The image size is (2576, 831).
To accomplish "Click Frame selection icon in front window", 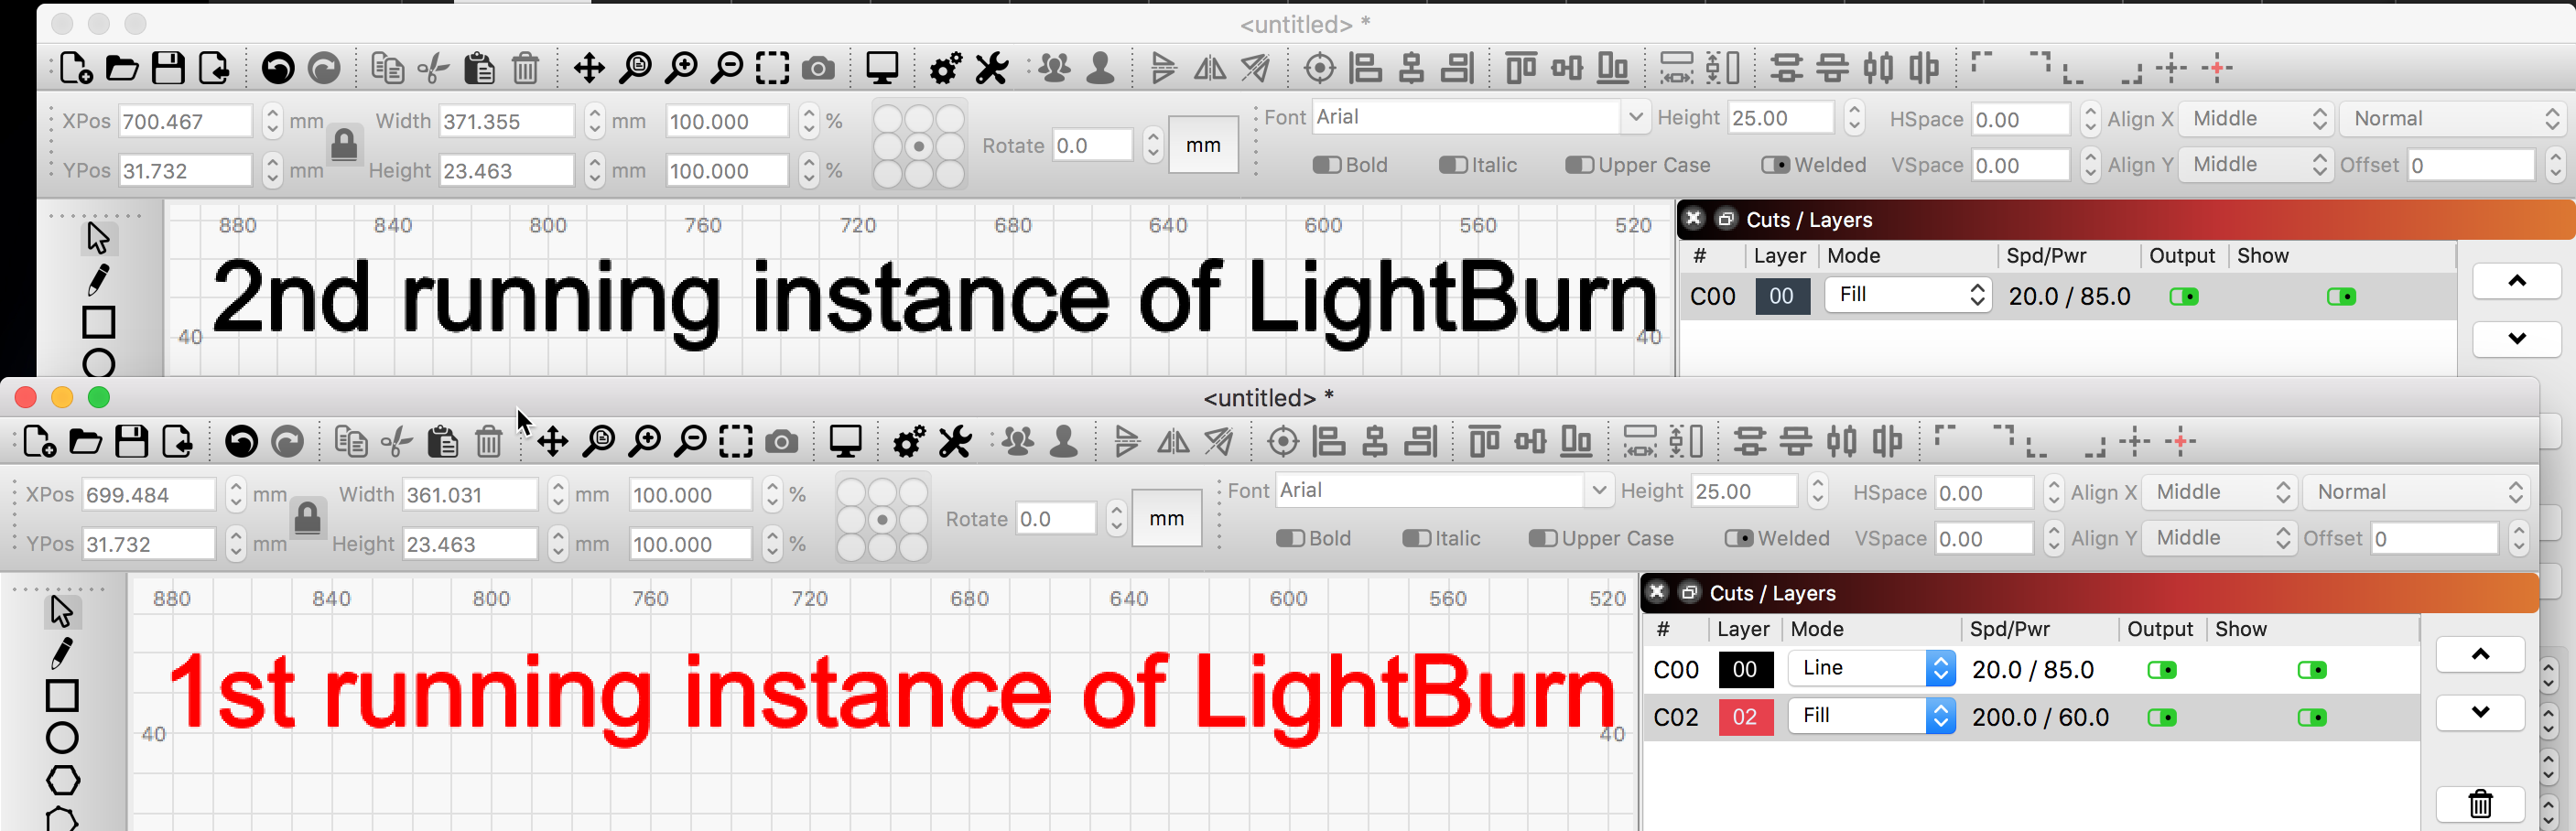I will 736,441.
